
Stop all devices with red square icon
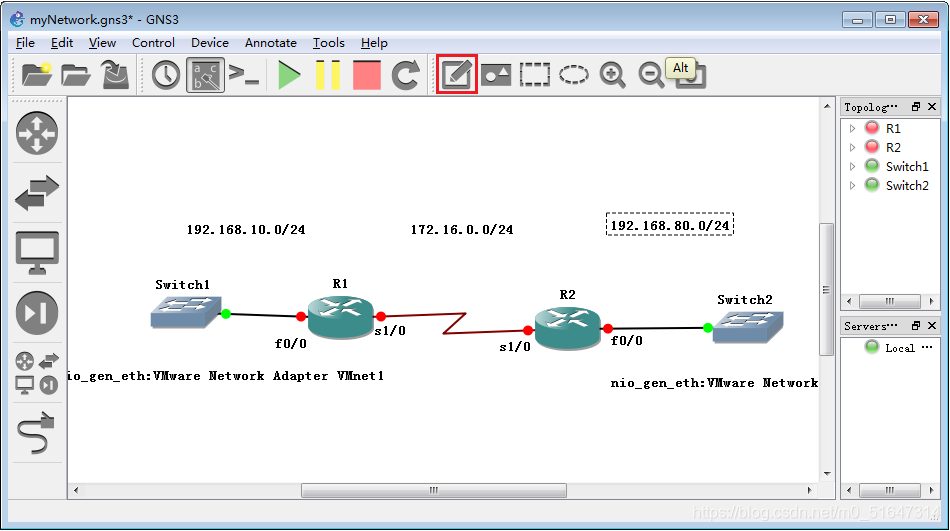click(x=367, y=75)
